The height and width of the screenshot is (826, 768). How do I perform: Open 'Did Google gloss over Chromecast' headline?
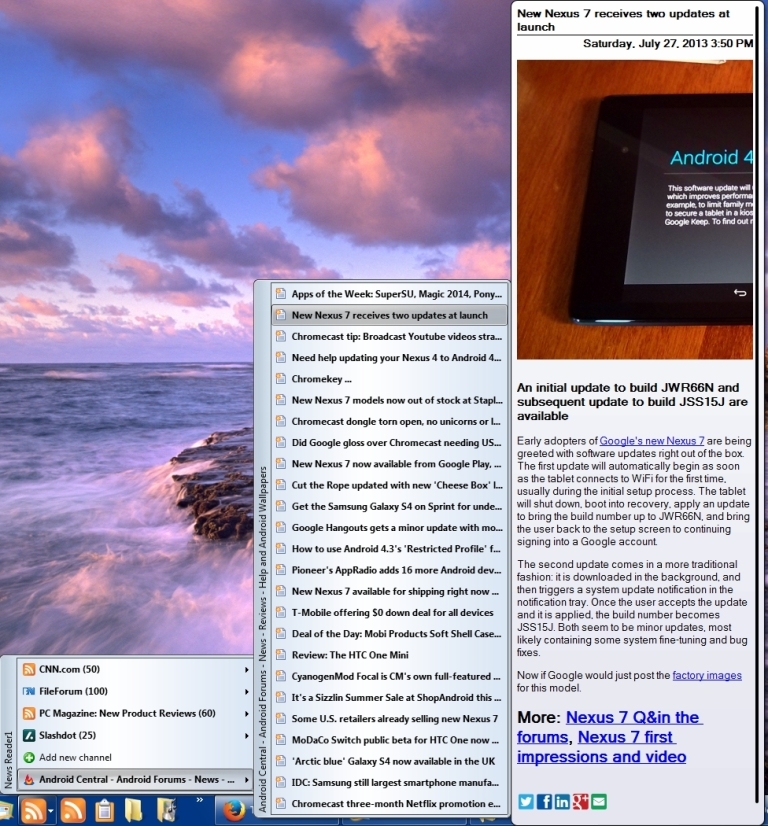click(389, 442)
